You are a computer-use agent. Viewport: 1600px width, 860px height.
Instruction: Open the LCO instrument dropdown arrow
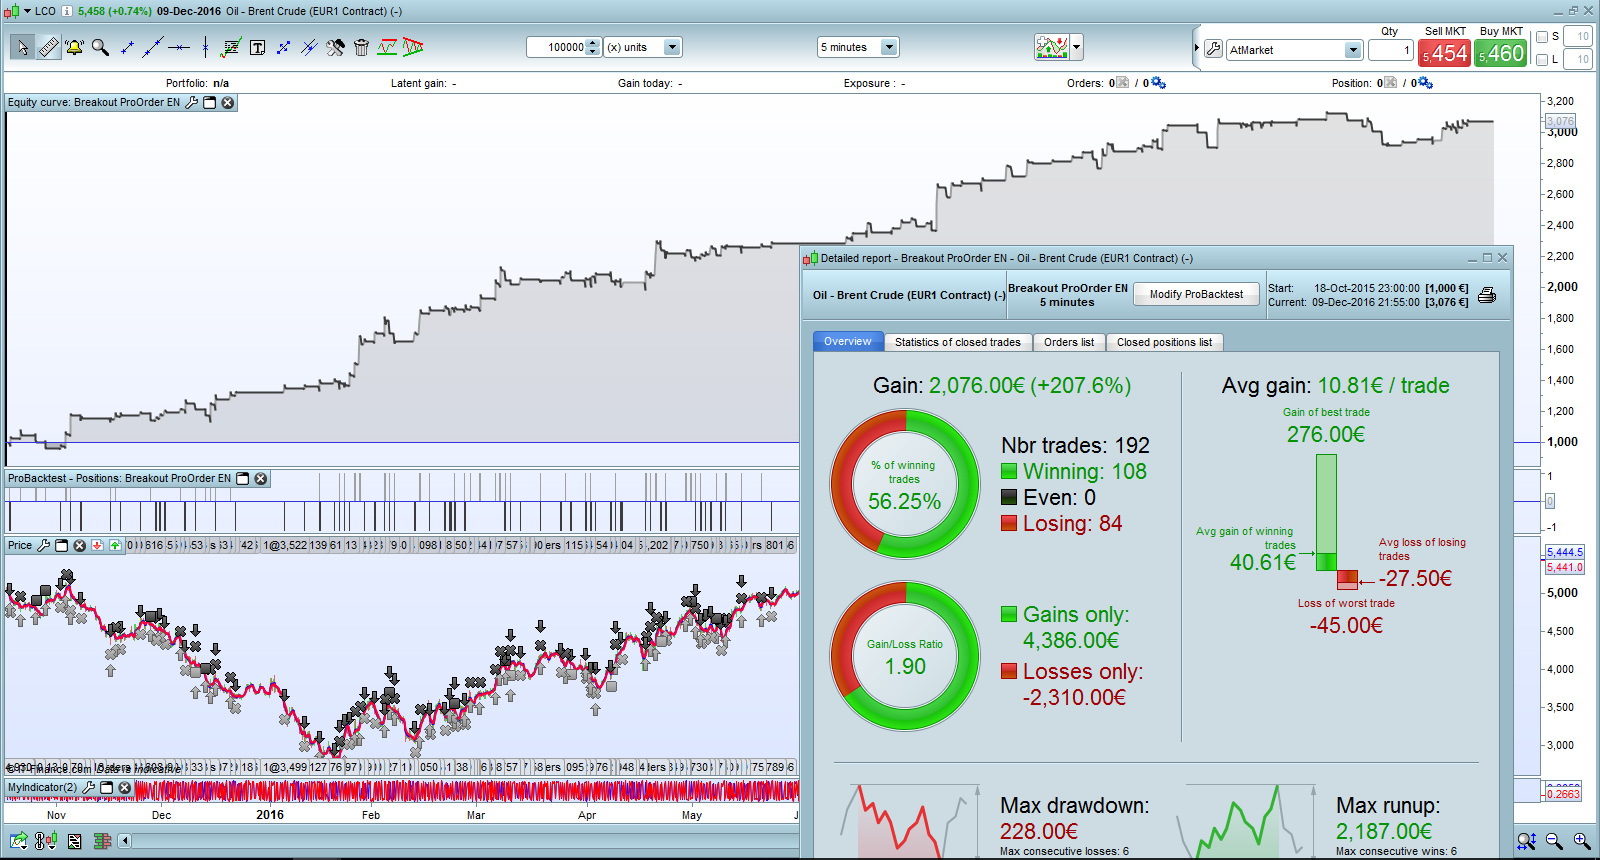click(x=27, y=11)
